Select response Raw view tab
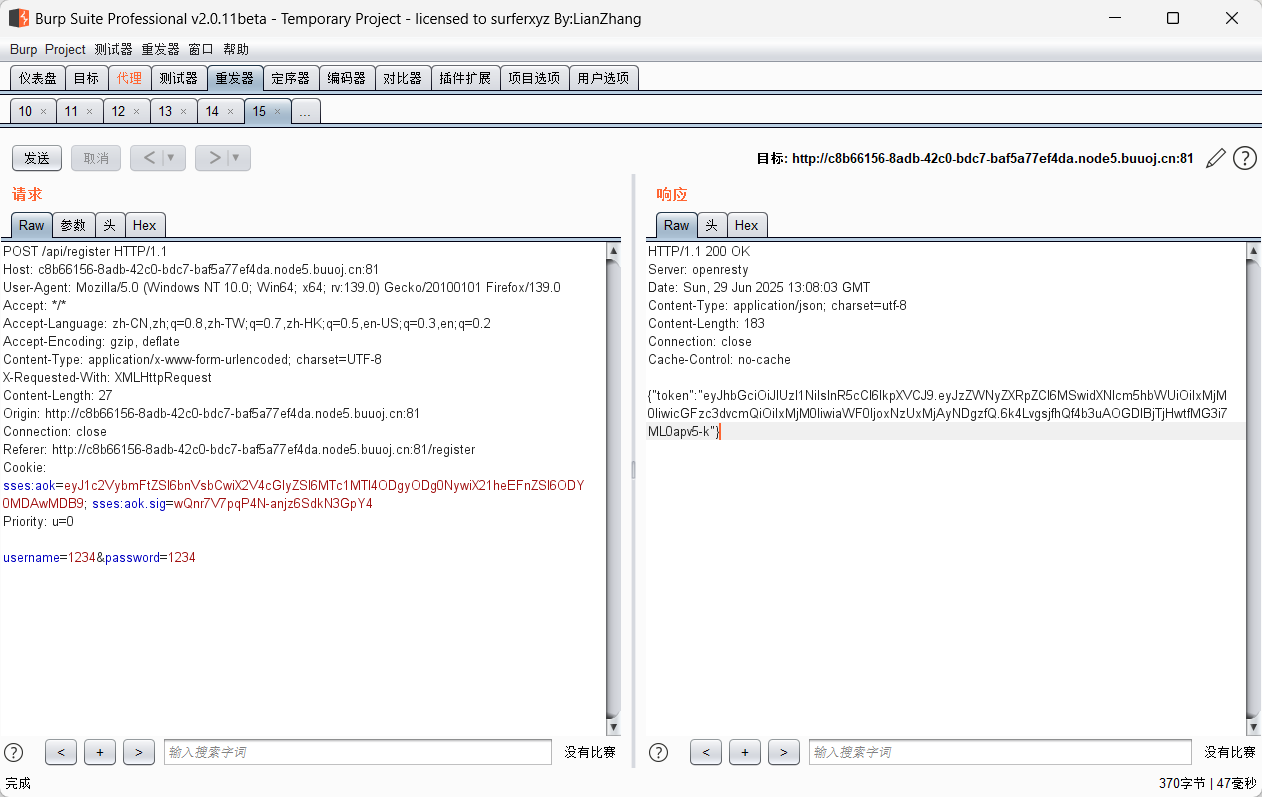 click(x=677, y=225)
